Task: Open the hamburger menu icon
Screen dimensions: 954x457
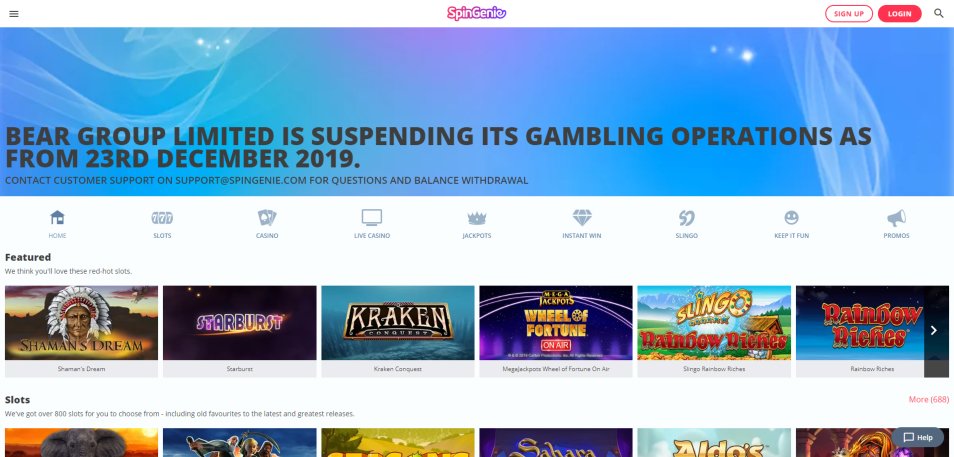Action: point(14,13)
